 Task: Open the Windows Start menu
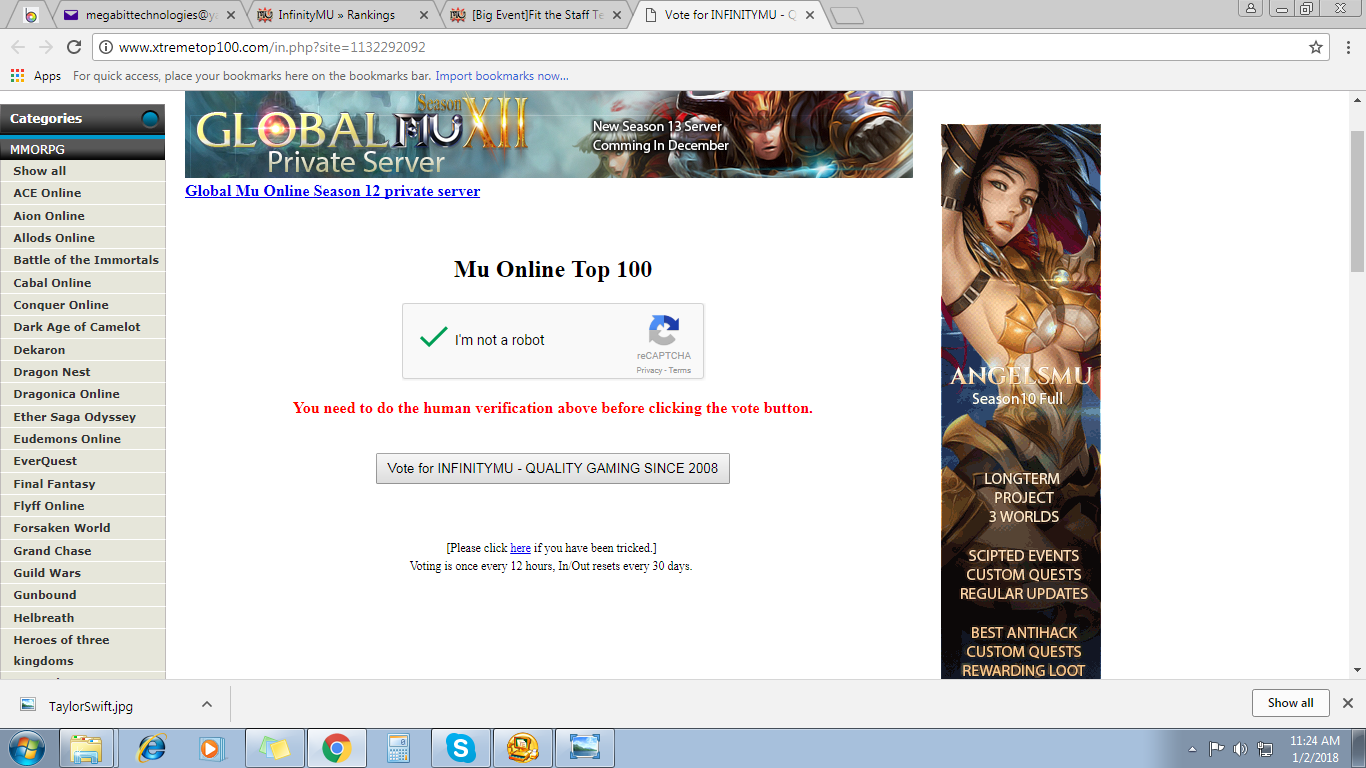coord(26,748)
